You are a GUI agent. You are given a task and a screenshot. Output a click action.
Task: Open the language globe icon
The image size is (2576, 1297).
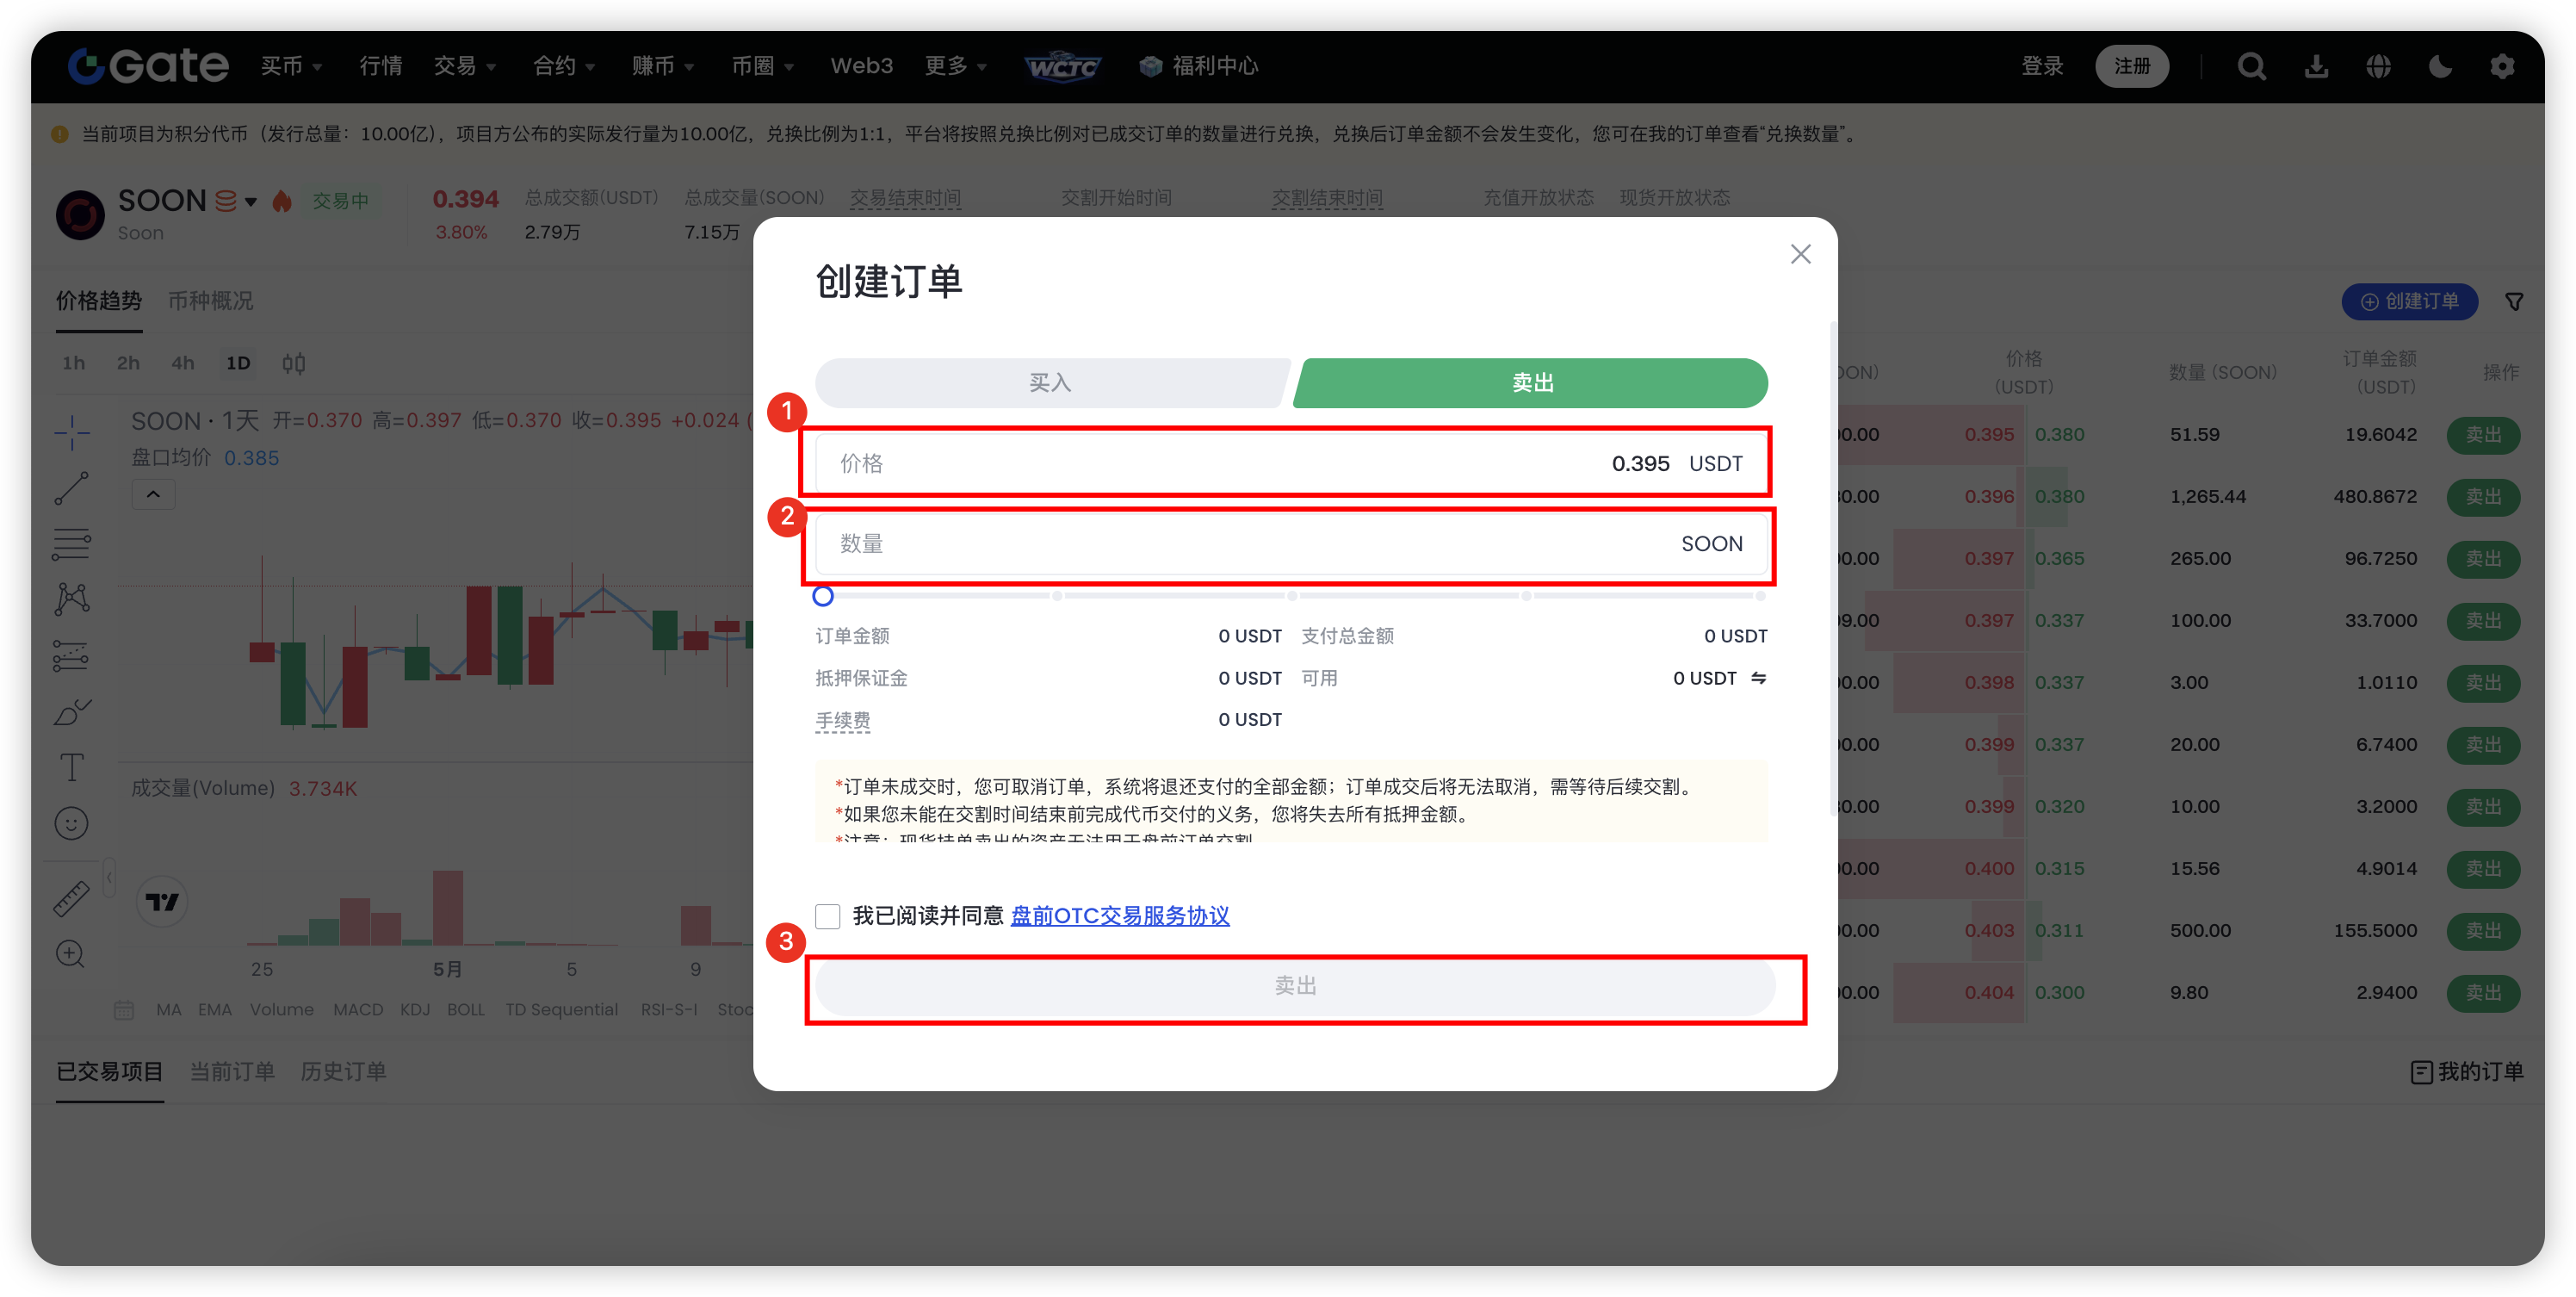(2378, 66)
